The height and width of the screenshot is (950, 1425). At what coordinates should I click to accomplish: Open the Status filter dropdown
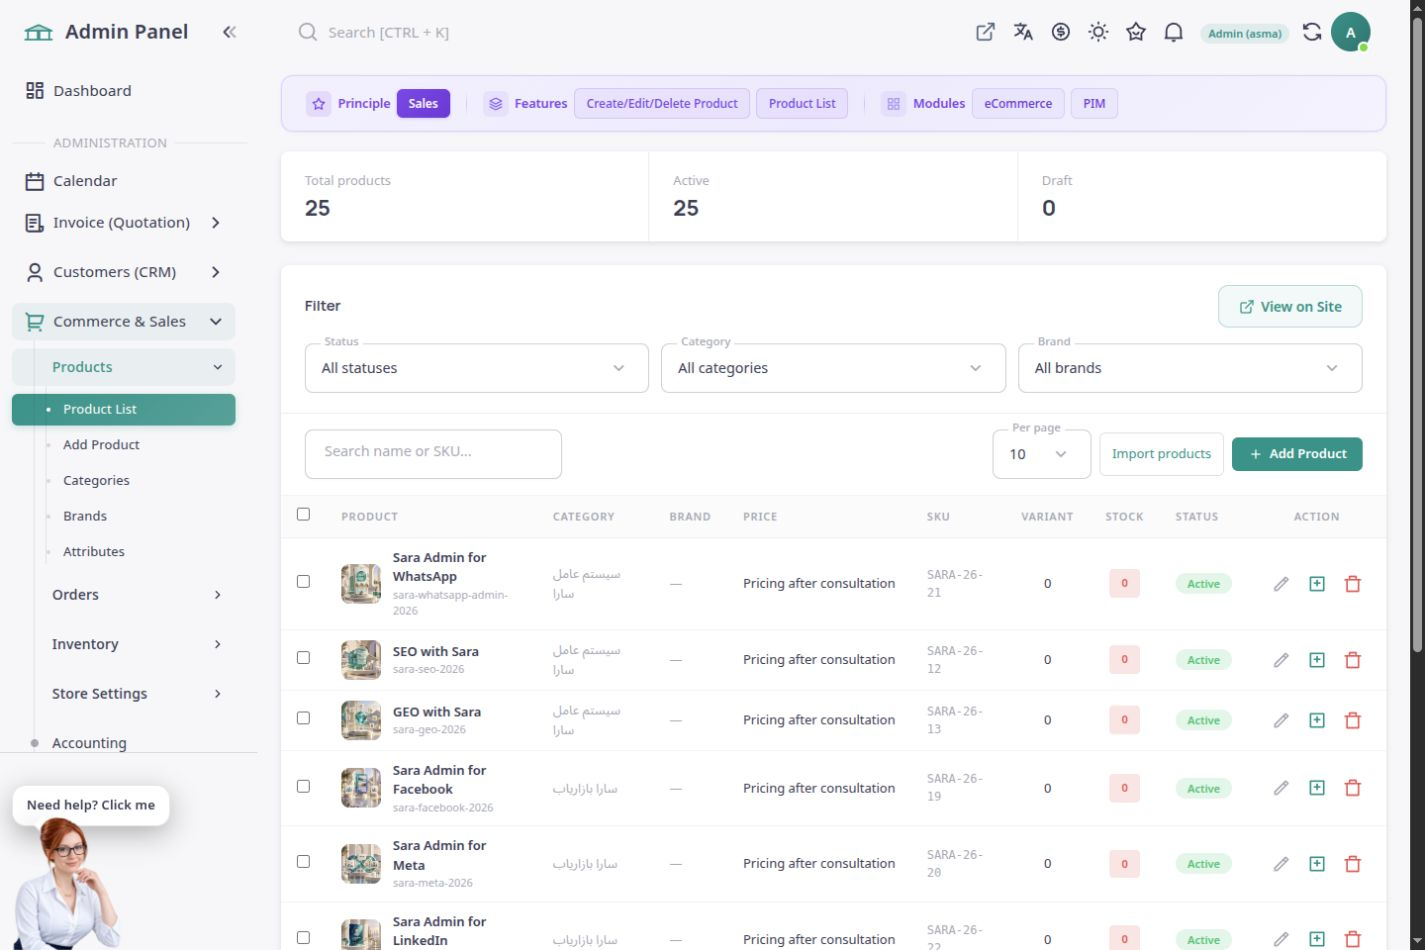tap(476, 368)
